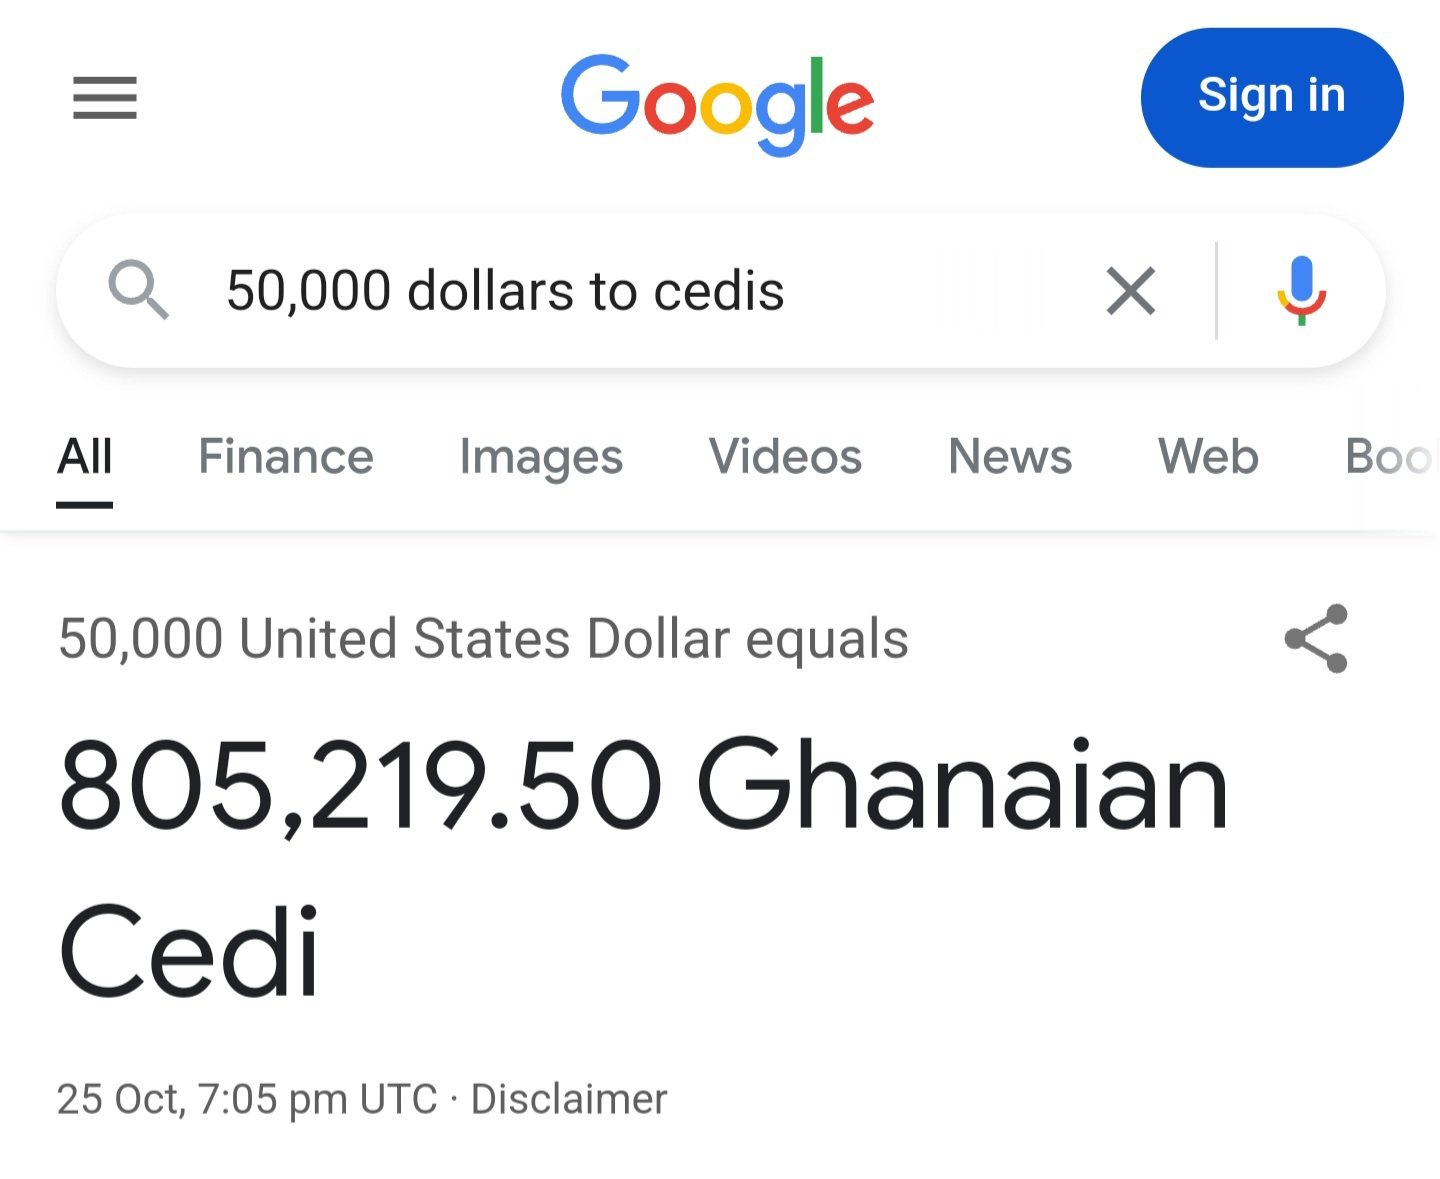1440x1179 pixels.
Task: Open the partially visible Books tab
Action: tap(1390, 457)
